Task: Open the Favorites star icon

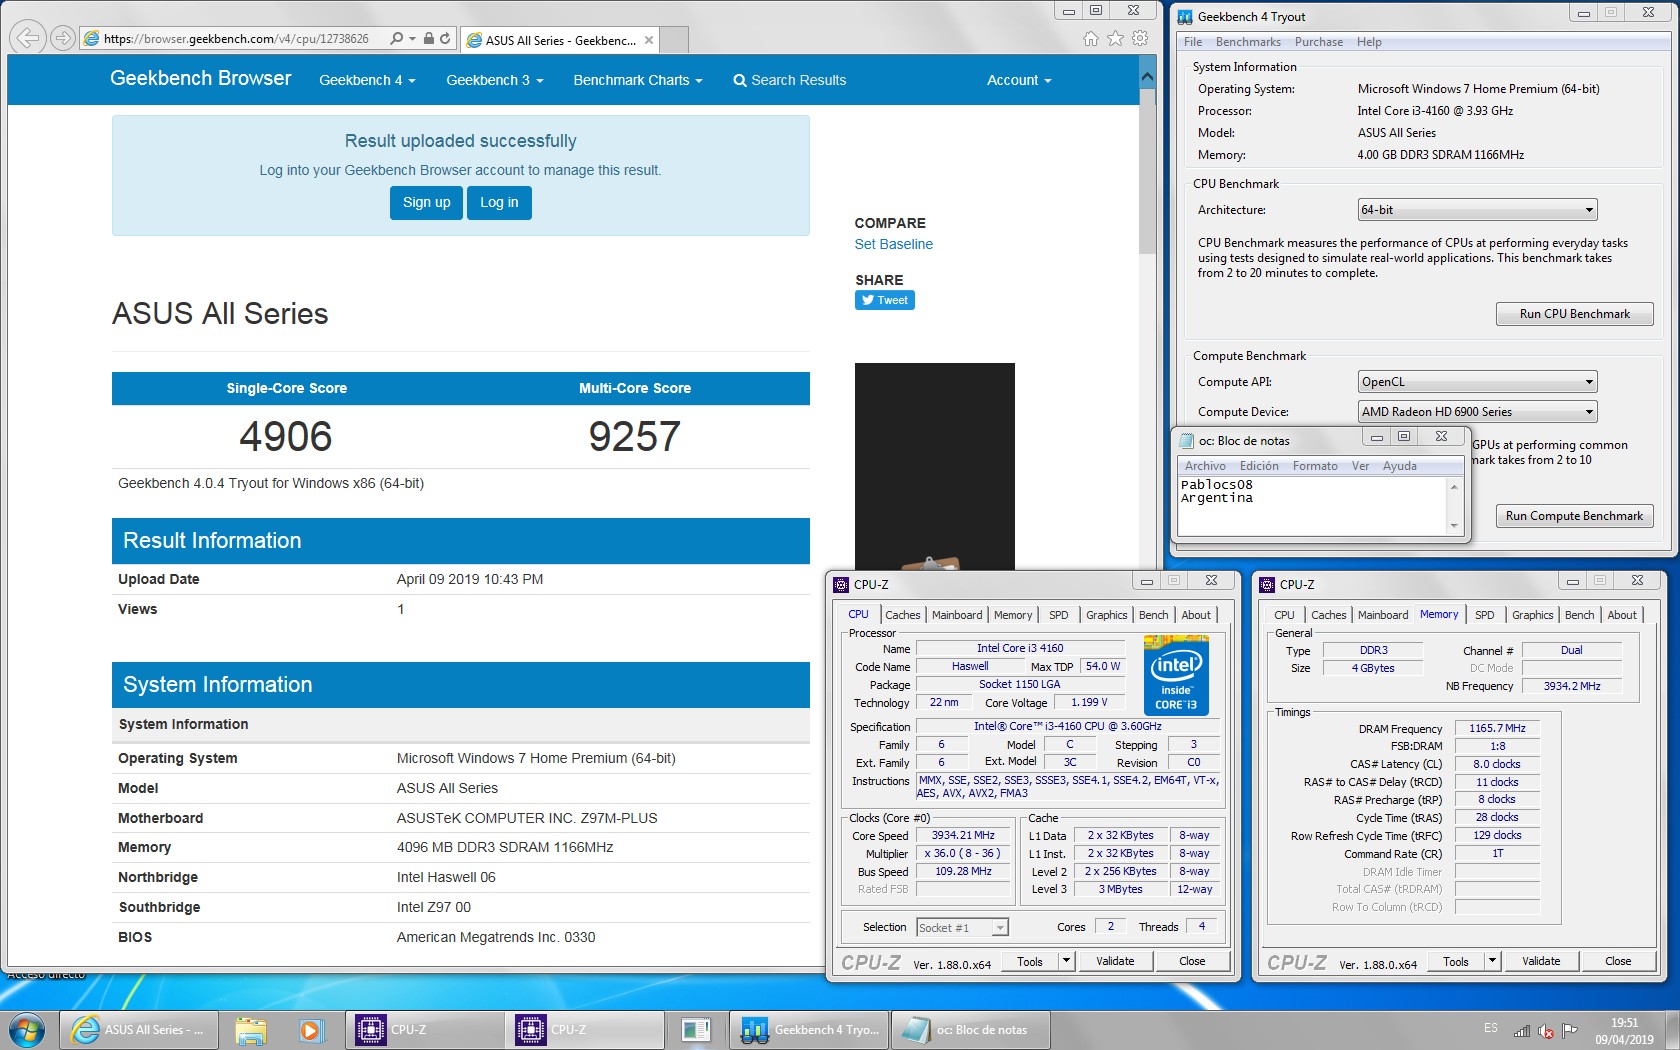Action: pyautogui.click(x=1115, y=39)
